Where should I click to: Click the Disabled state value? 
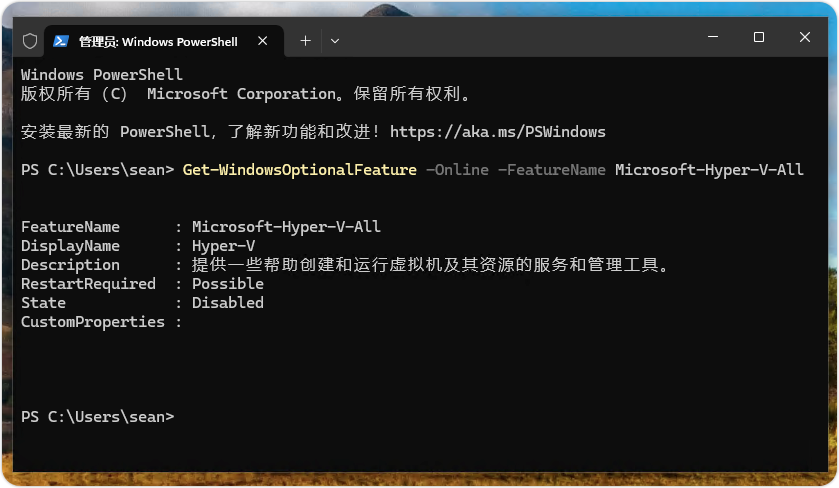click(x=228, y=303)
